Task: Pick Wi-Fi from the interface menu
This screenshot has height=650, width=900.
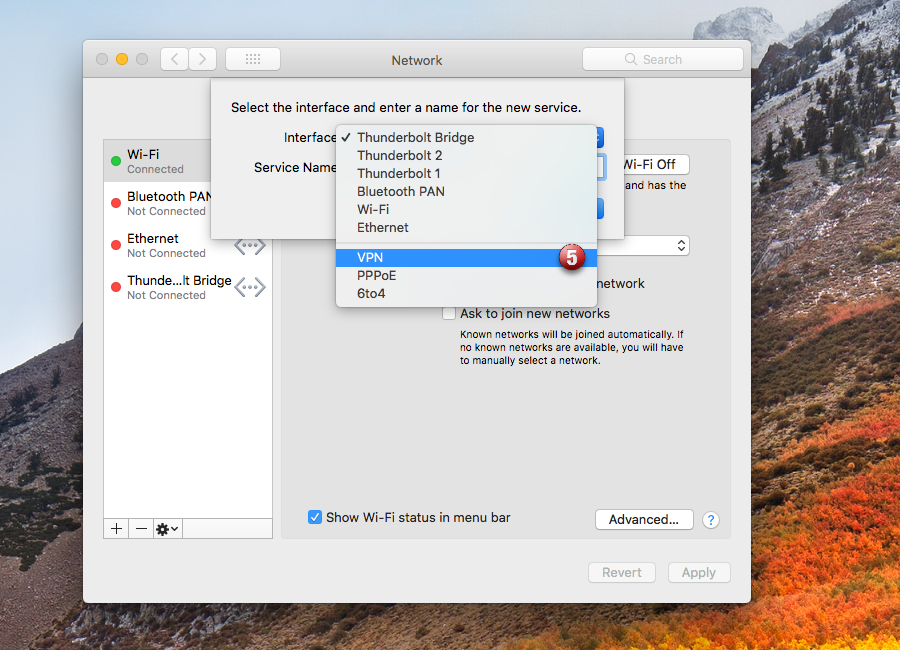Action: pos(466,210)
